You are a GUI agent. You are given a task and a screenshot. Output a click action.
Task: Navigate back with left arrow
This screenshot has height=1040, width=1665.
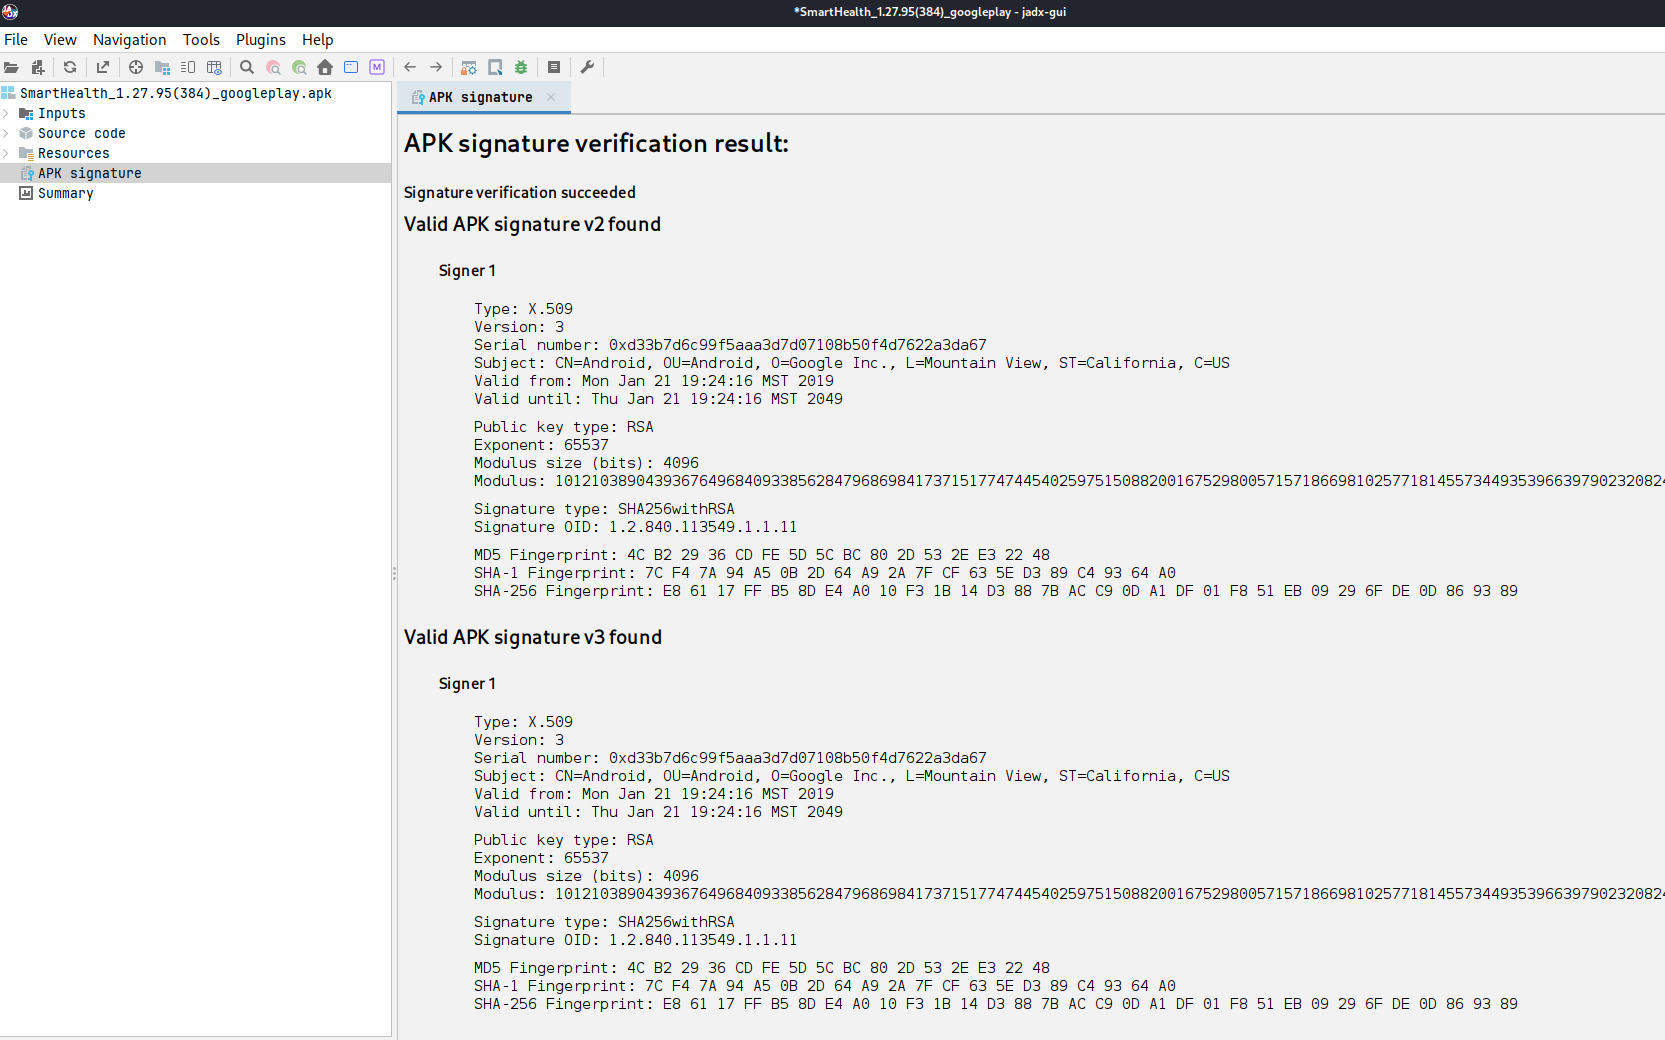[410, 67]
